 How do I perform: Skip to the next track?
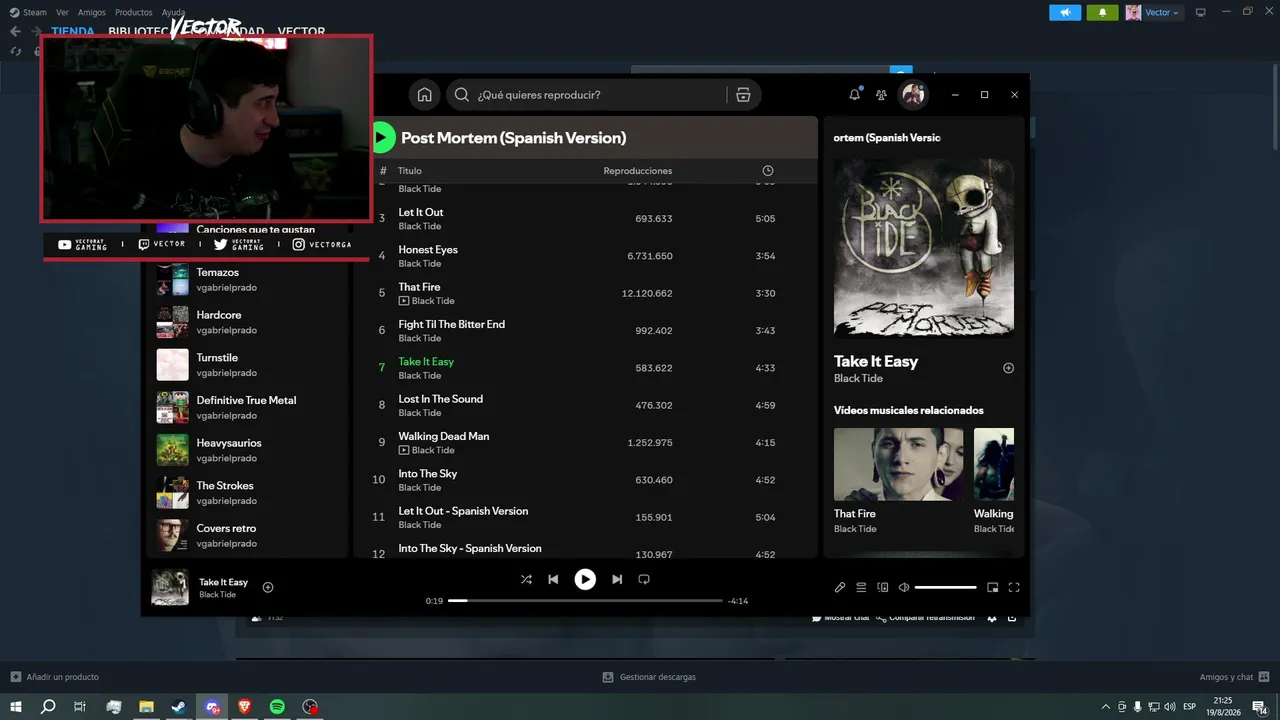coord(617,579)
